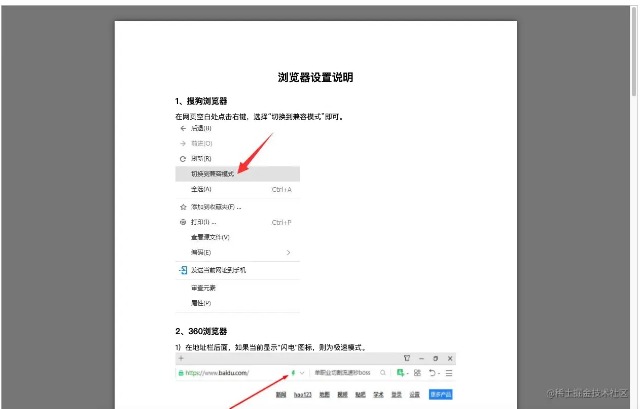Open the dropdown next to the undo icon
This screenshot has height=409, width=640.
438,373
